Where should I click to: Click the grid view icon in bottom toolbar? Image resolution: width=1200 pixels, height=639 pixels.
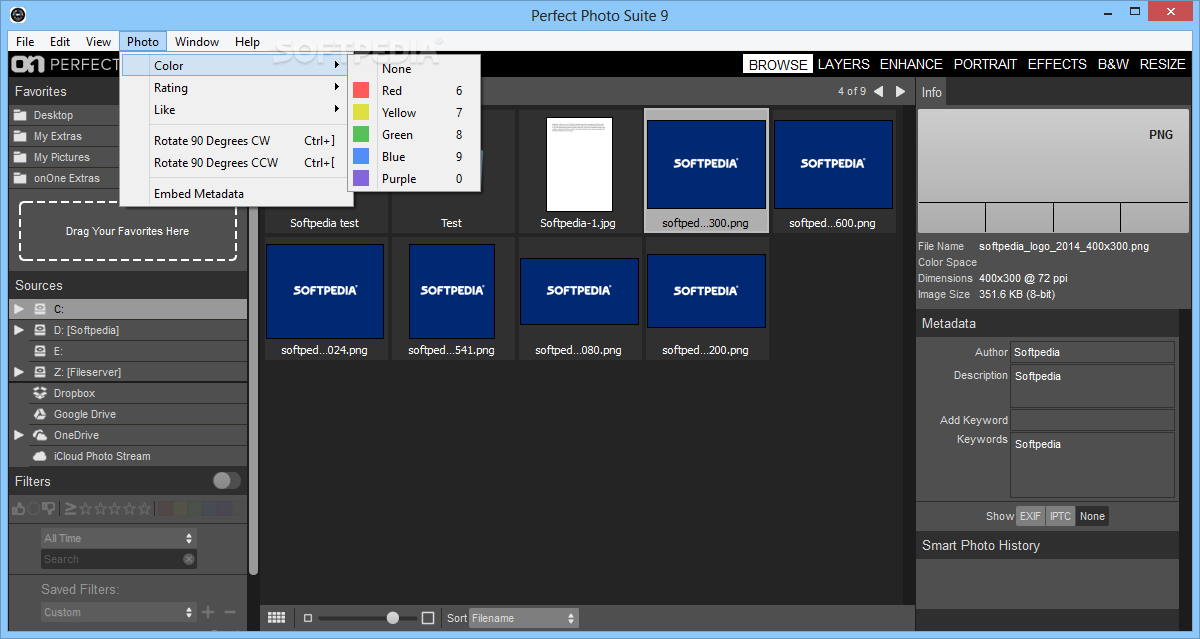click(x=277, y=618)
